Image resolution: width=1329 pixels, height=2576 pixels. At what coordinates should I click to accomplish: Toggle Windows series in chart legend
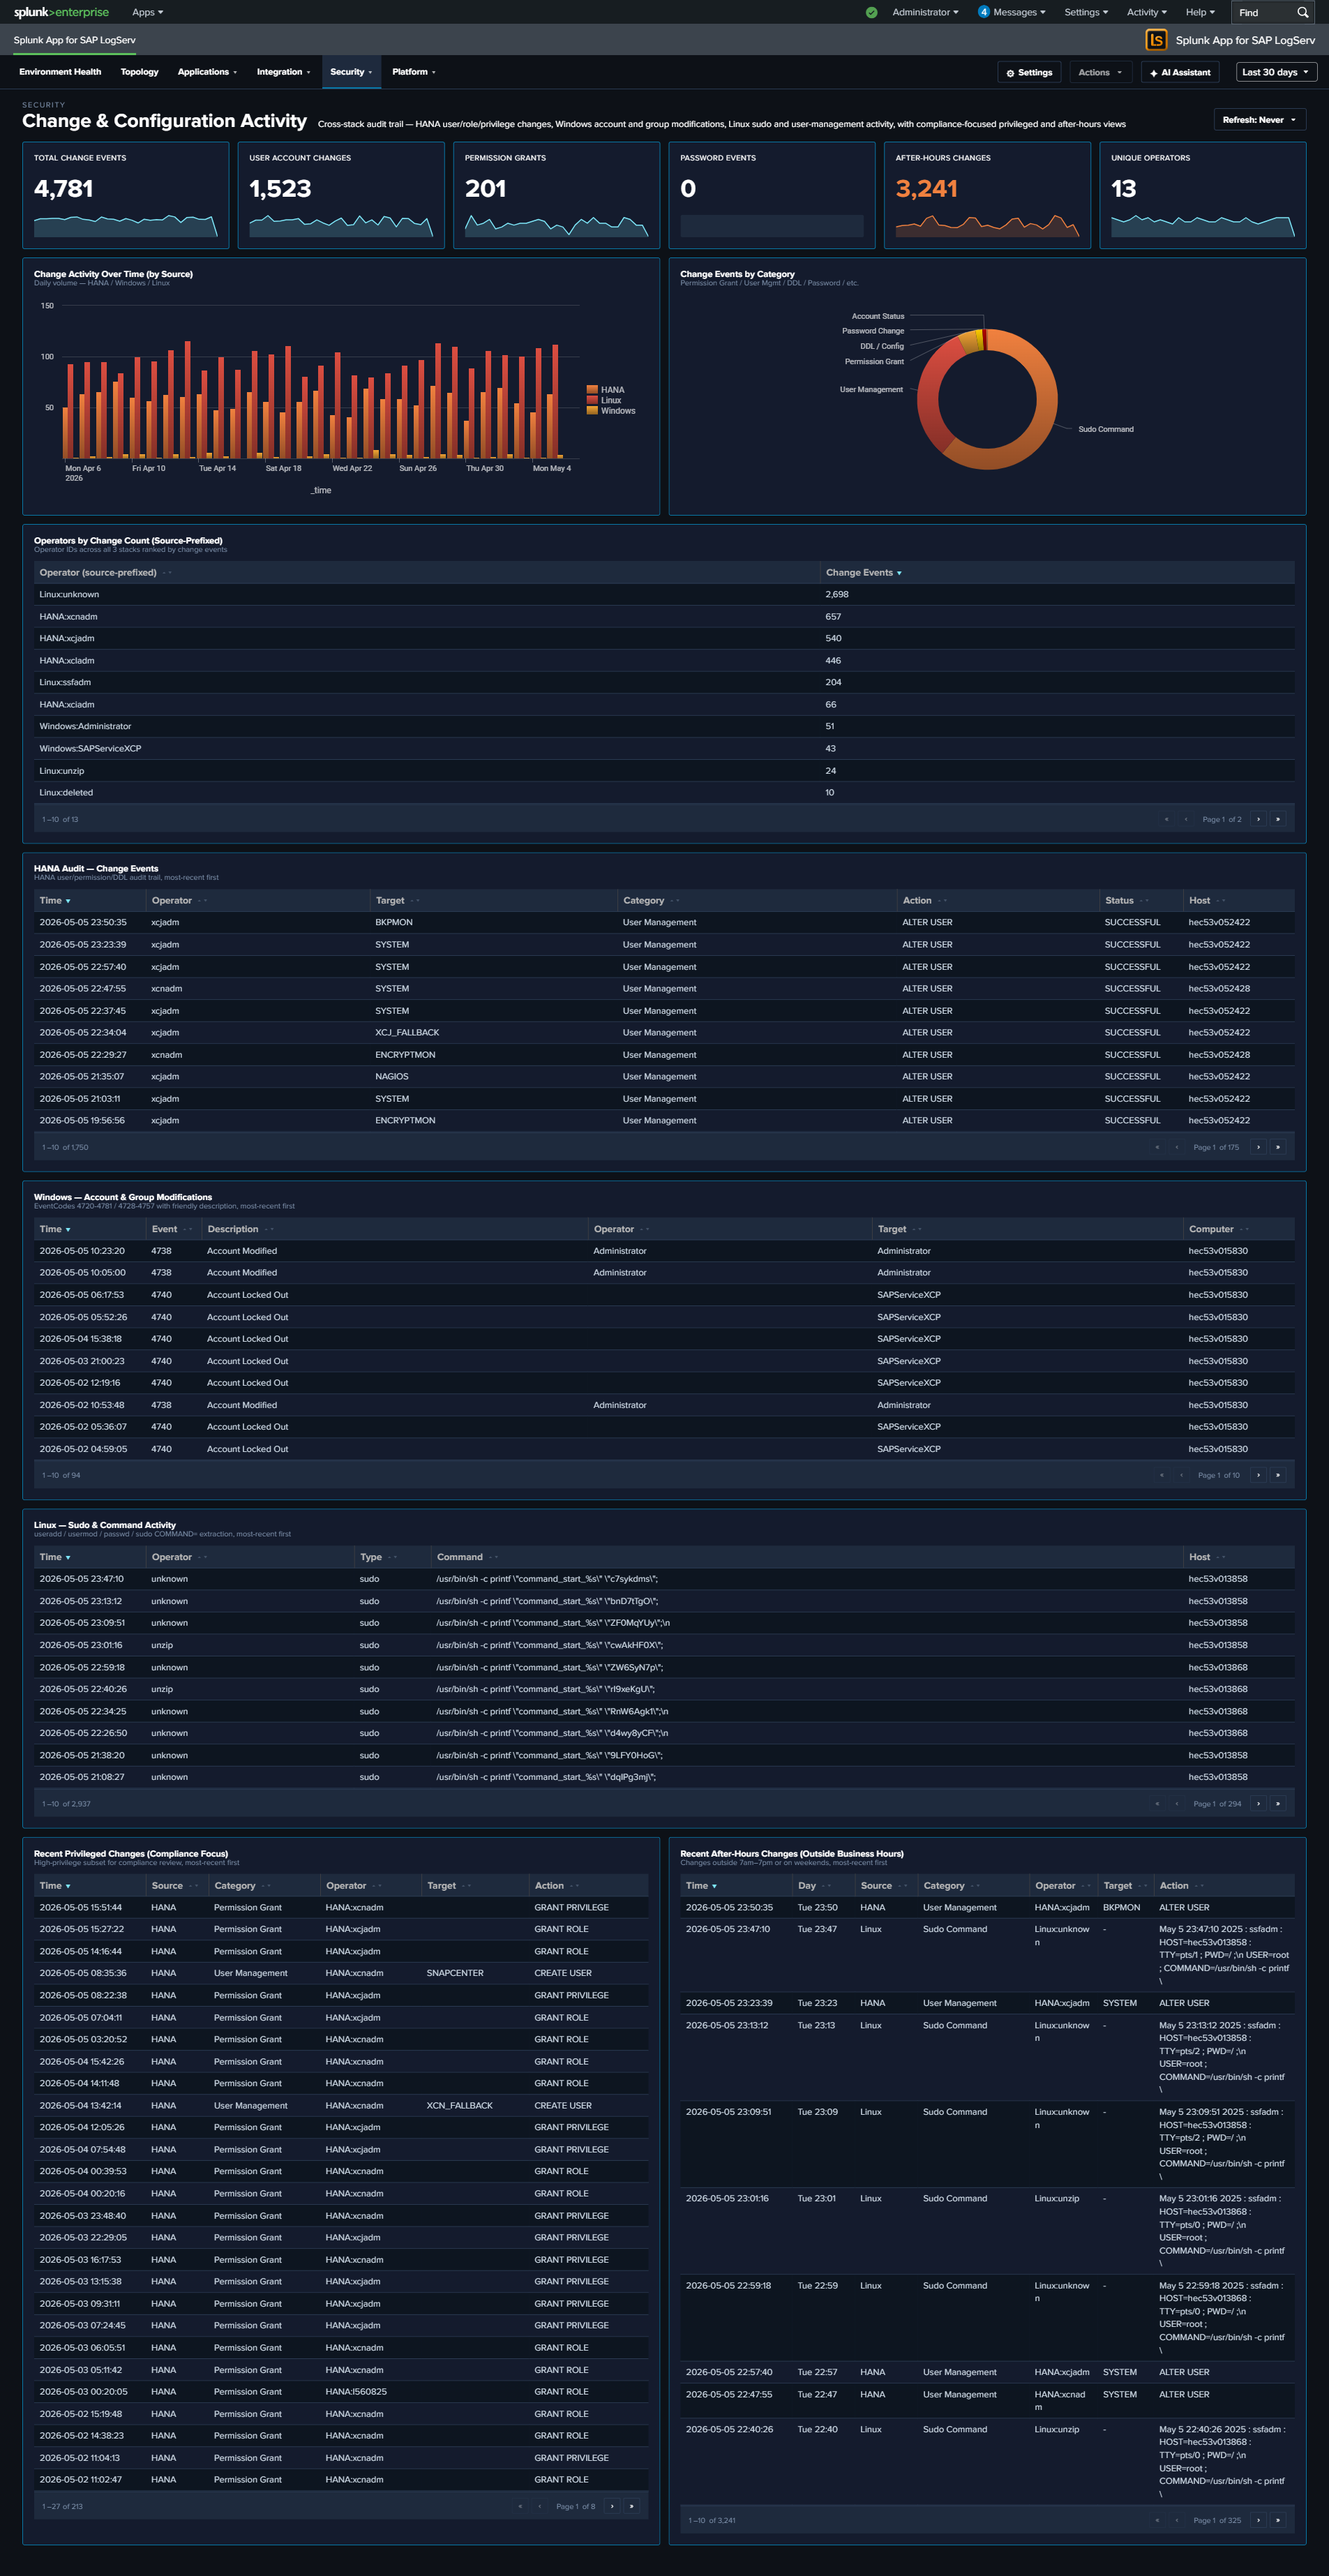[611, 411]
